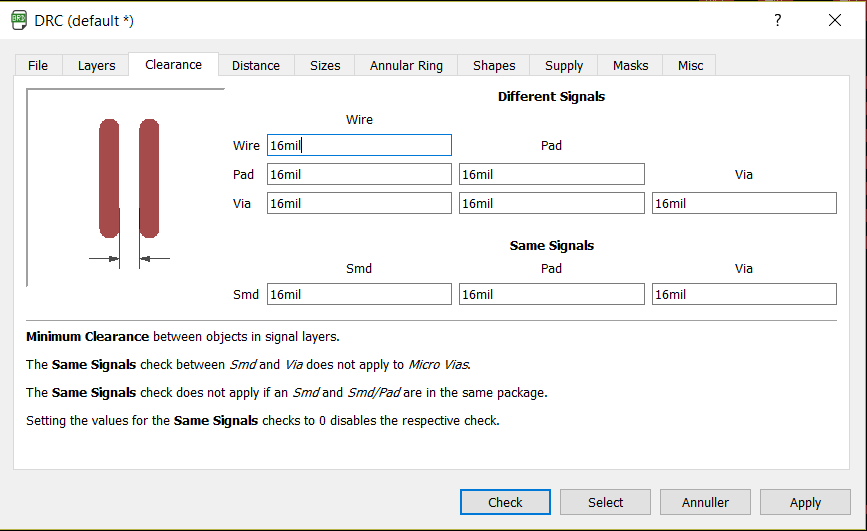Focus the Via-to-Via clearance field
867x531 pixels.
(744, 203)
